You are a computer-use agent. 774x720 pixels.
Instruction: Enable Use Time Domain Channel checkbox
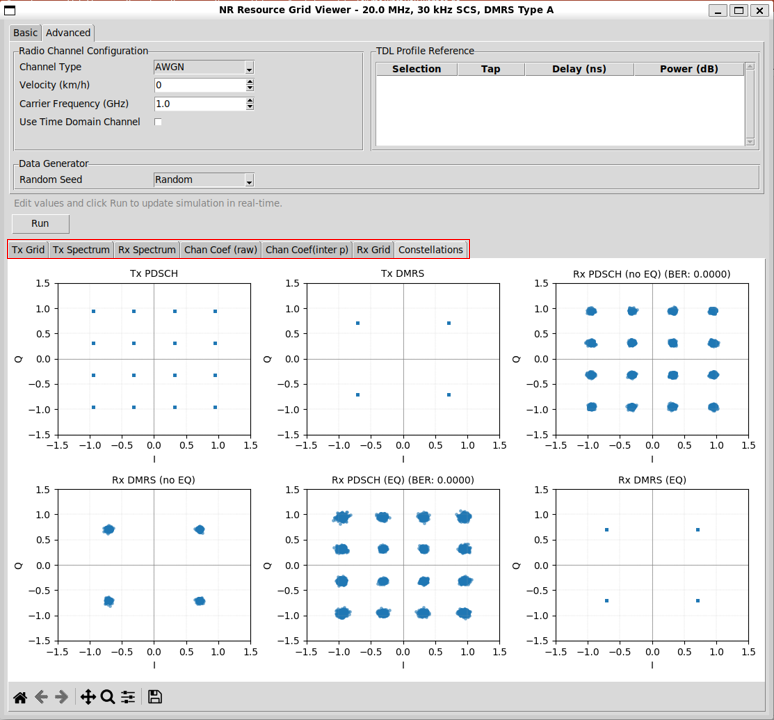tap(158, 122)
